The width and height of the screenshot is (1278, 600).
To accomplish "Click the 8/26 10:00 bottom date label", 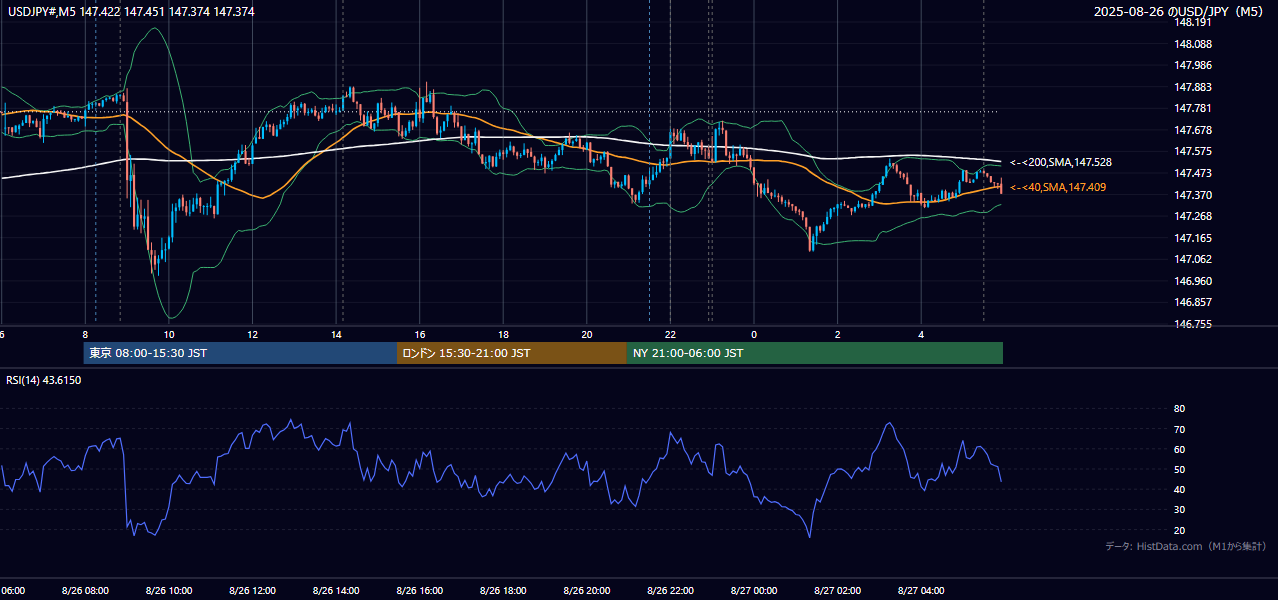I will click(169, 591).
